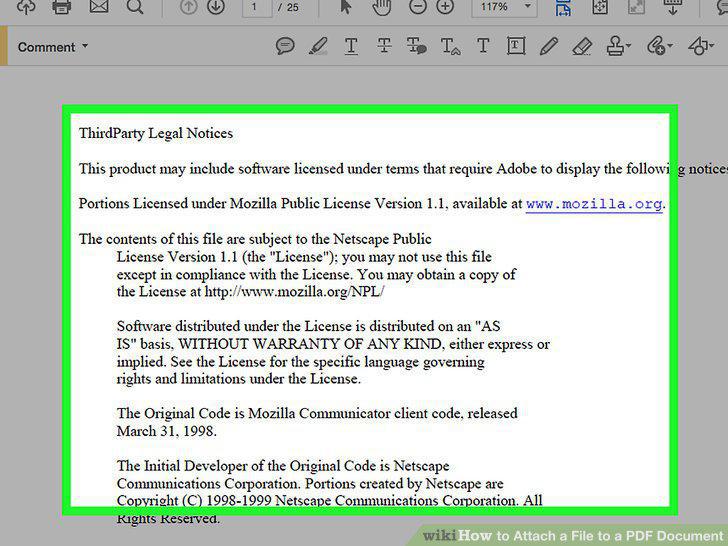Image resolution: width=728 pixels, height=546 pixels.
Task: Follow the www.mozilla.org link
Action: [x=594, y=204]
